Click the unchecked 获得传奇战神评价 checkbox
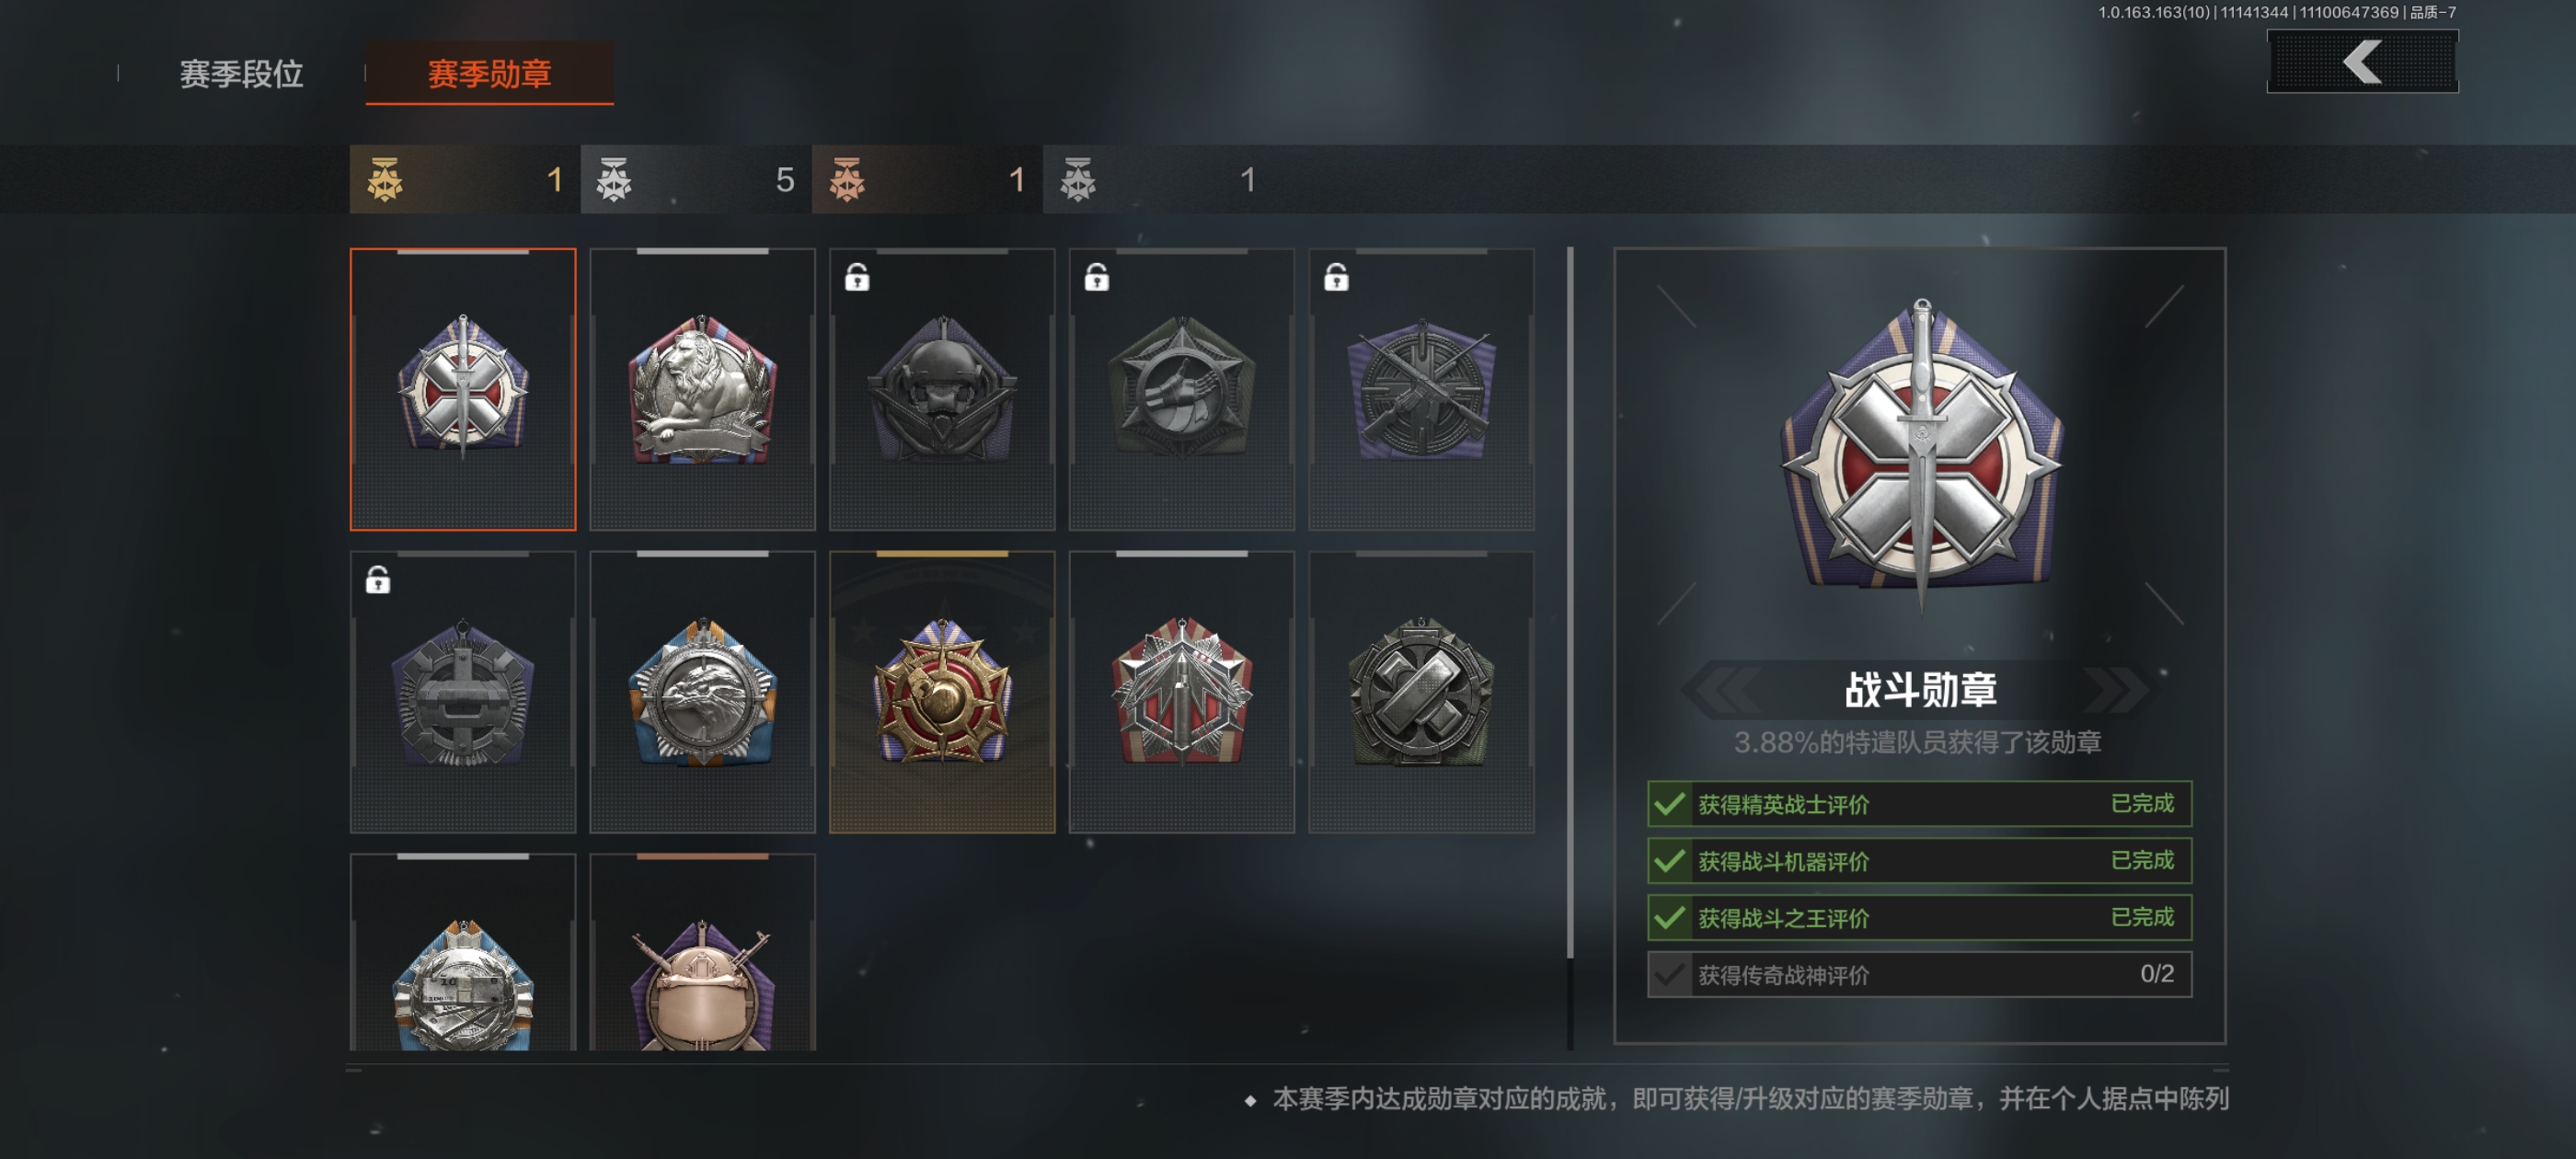The image size is (2576, 1159). pyautogui.click(x=1669, y=975)
